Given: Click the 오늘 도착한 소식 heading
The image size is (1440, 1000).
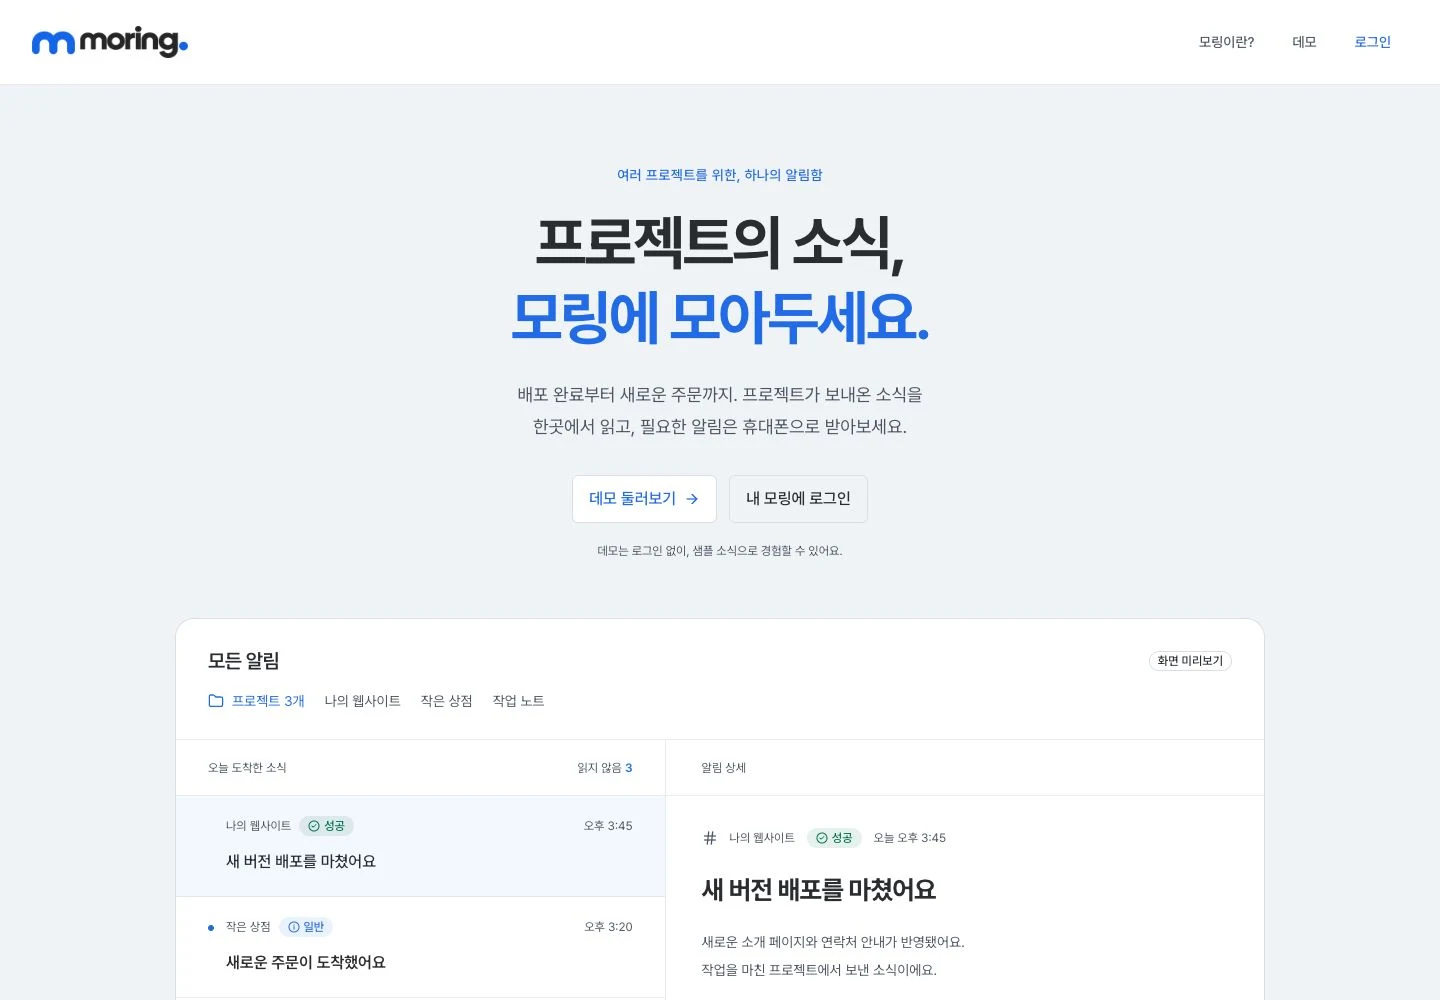Looking at the screenshot, I should 247,768.
